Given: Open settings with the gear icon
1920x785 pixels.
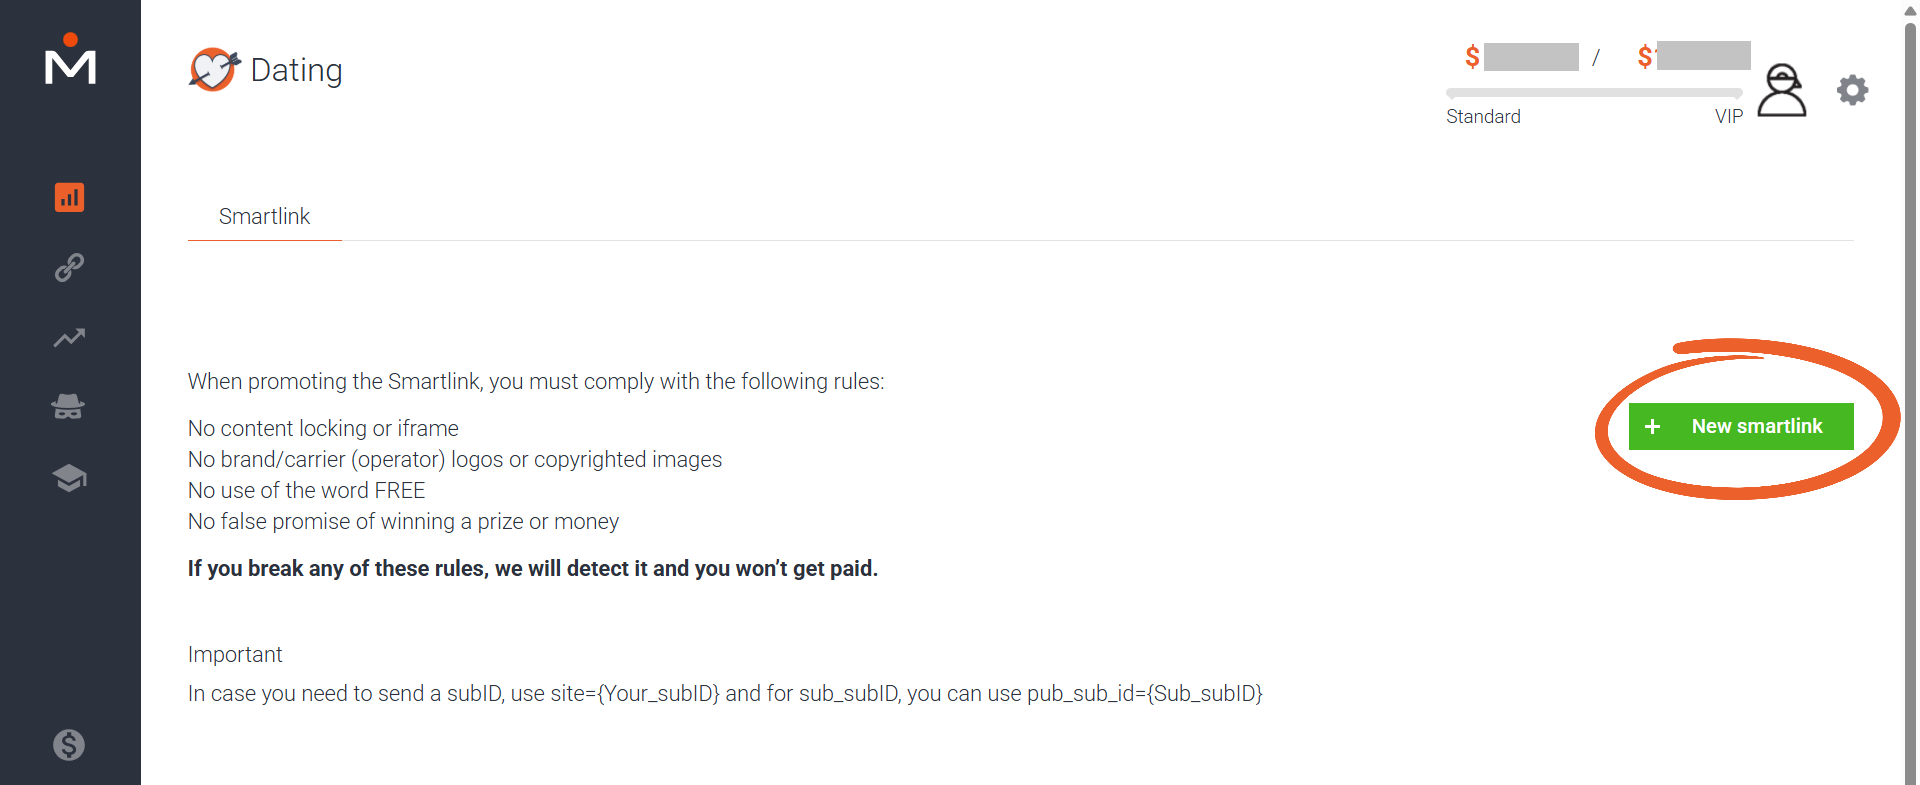Looking at the screenshot, I should click(1853, 90).
